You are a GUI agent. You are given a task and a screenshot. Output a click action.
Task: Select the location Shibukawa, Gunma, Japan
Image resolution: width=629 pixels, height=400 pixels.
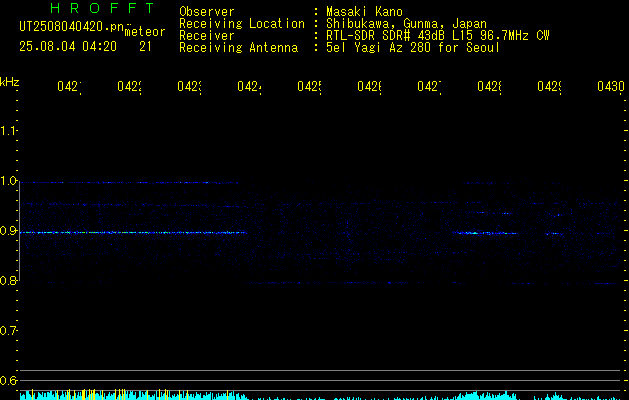point(406,24)
